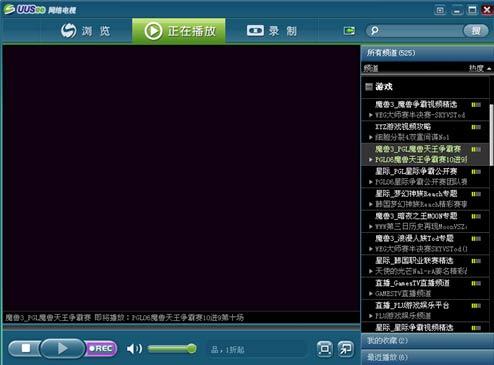Select channel 直播_PLU游戏娱乐平台
Screen dimensions: 494x365
412,305
